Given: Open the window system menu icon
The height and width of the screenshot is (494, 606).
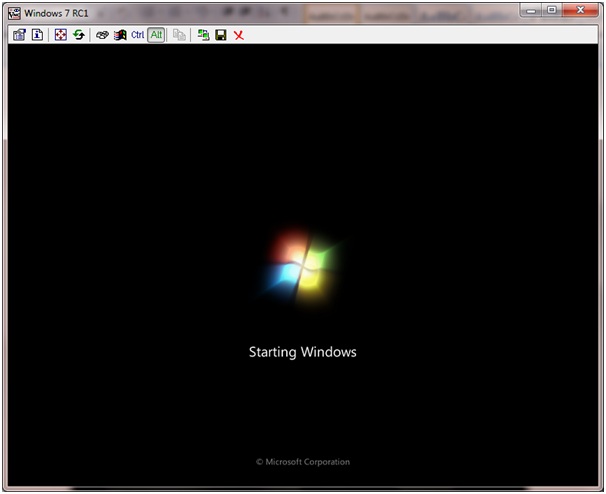Looking at the screenshot, I should (14, 13).
